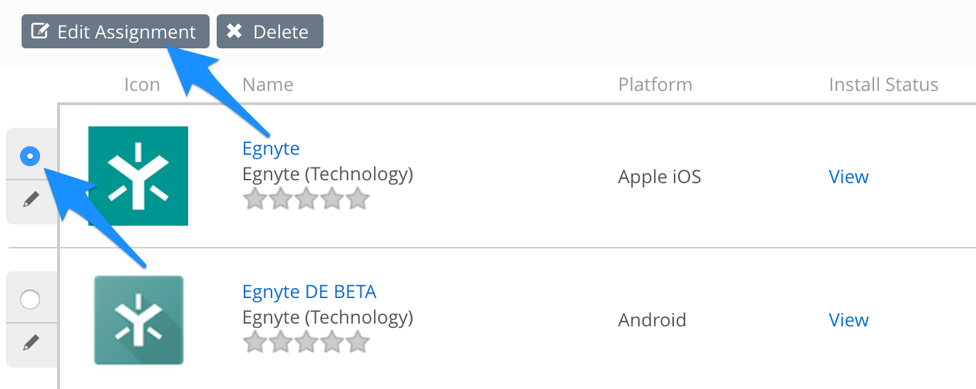Viewport: 976px width, 389px height.
Task: View install status for the Apple iOS app
Action: click(x=848, y=177)
